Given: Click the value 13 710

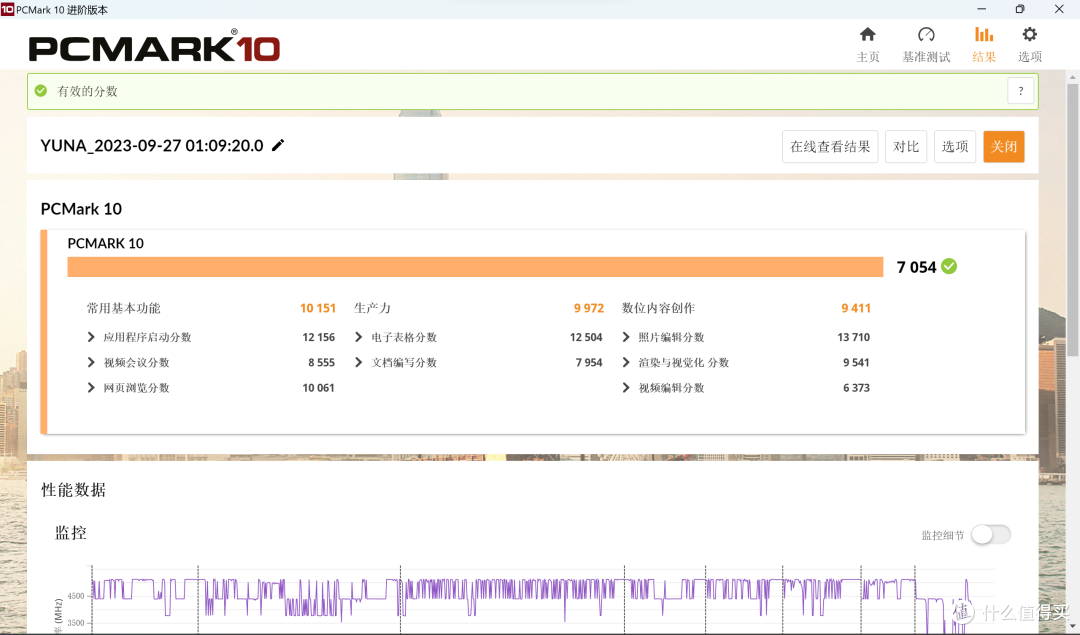Looking at the screenshot, I should [853, 337].
